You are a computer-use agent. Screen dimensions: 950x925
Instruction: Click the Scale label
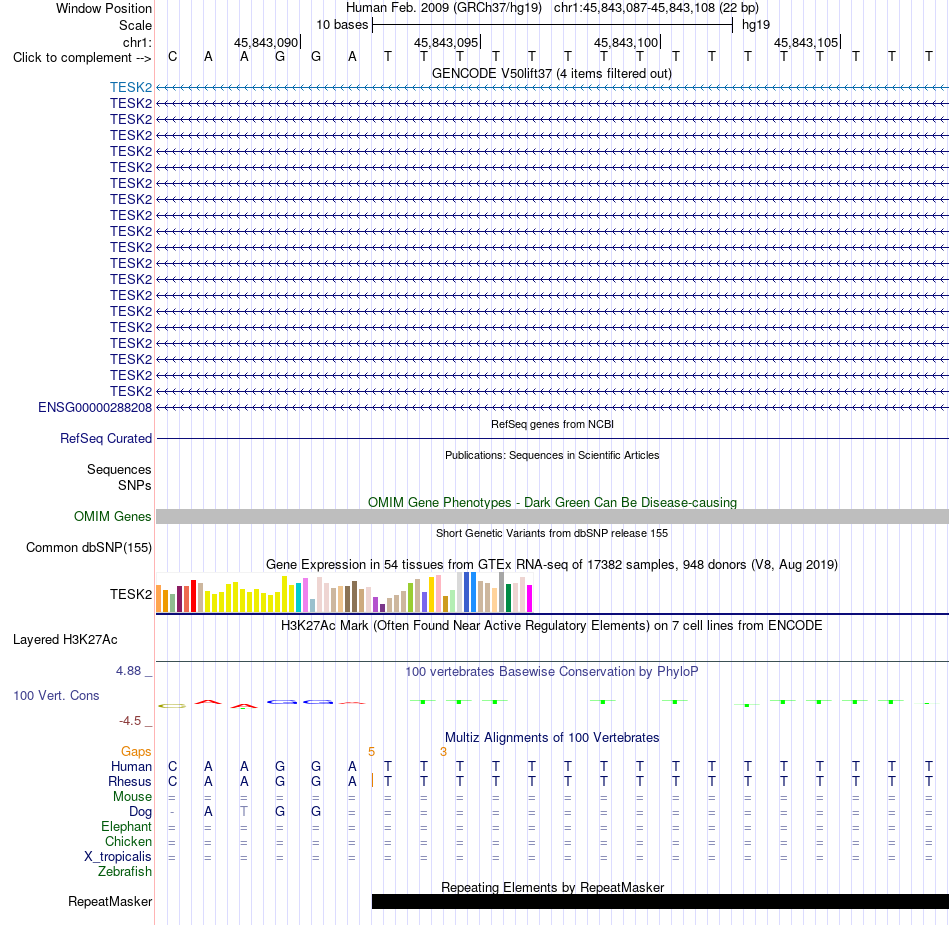[136, 25]
